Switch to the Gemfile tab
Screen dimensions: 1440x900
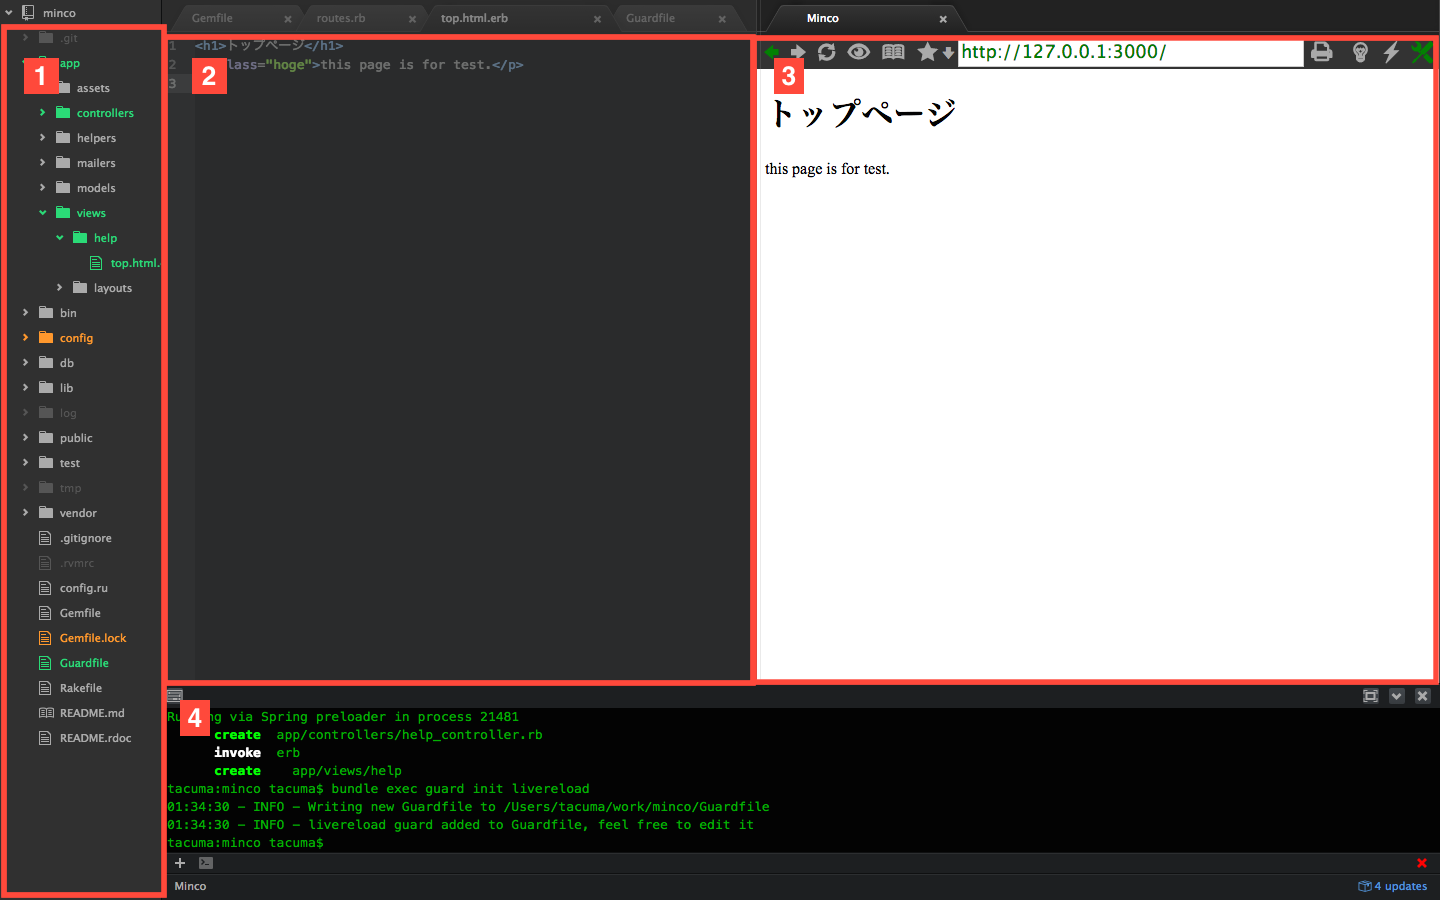coord(212,18)
